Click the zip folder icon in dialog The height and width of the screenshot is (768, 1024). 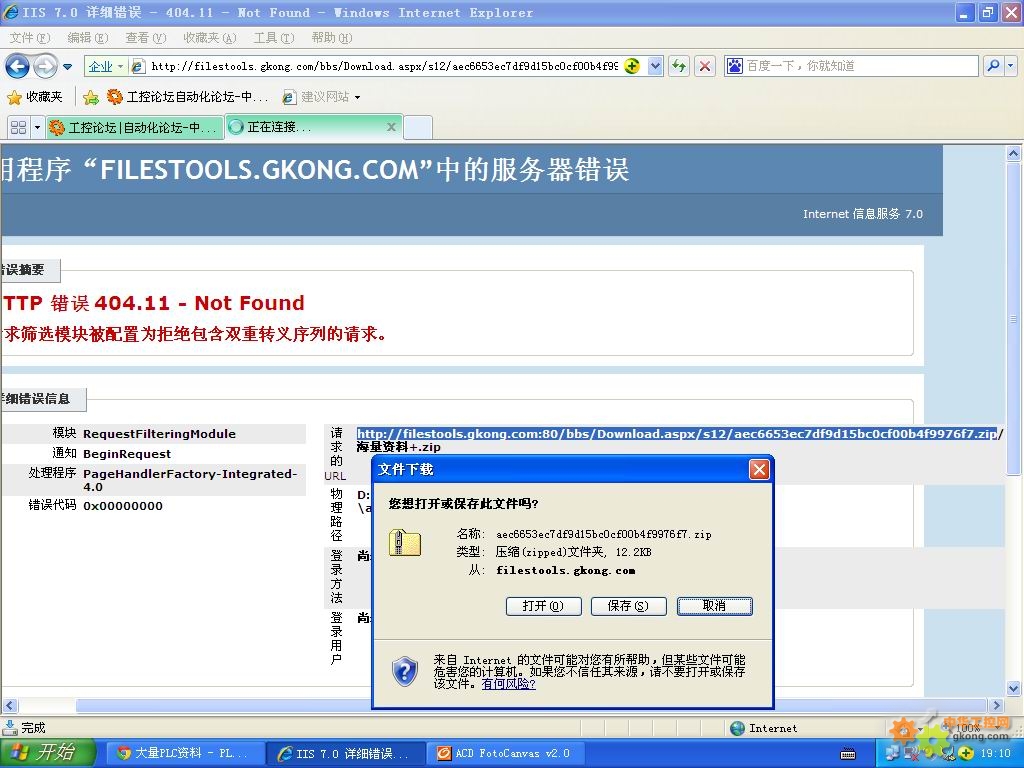[x=405, y=543]
